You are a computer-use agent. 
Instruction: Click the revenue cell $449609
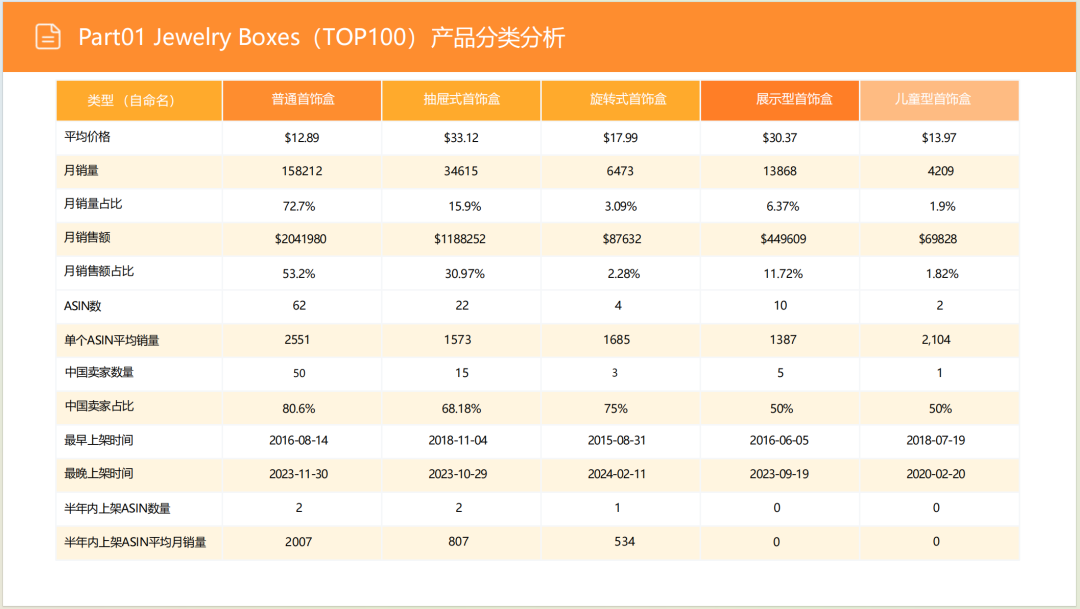point(783,239)
